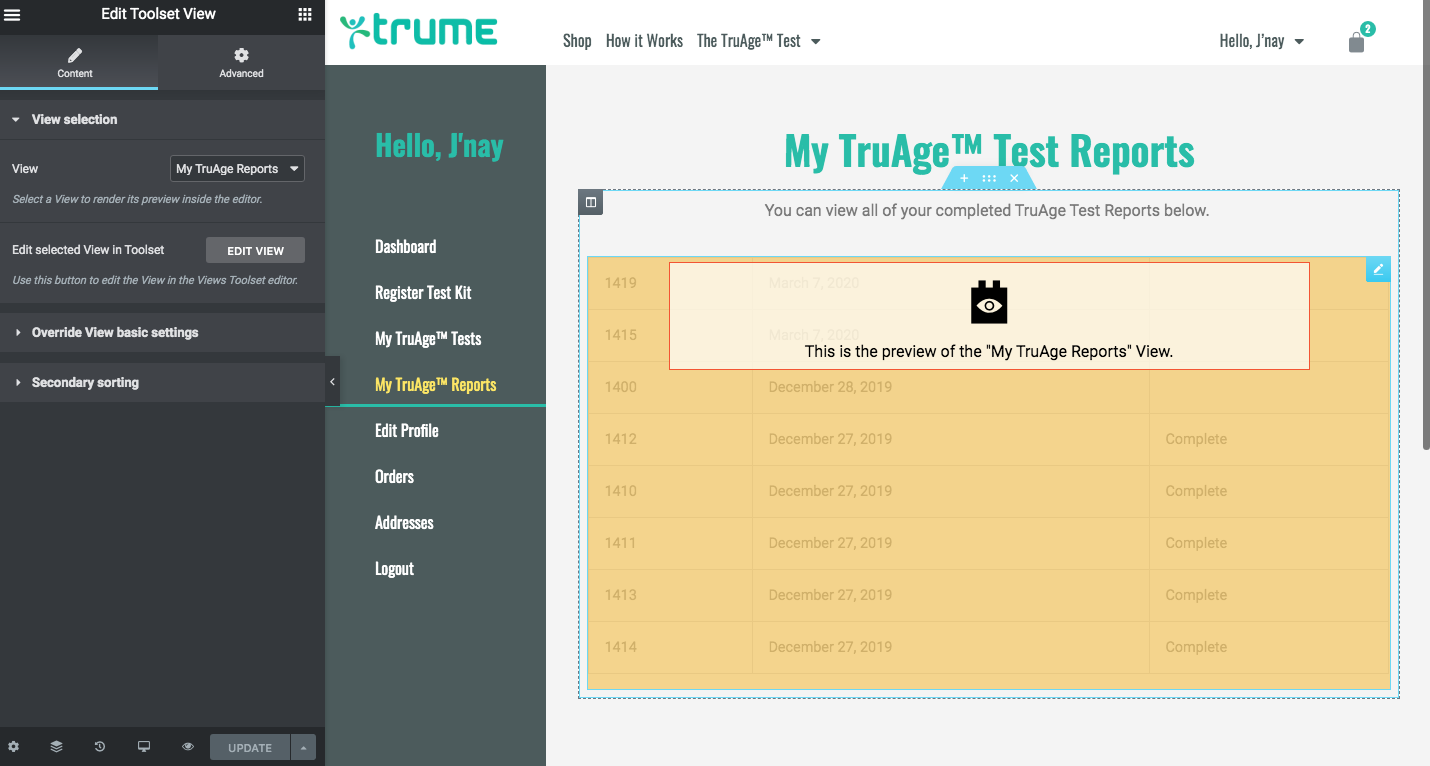Open The TruAge Test menu
This screenshot has height=766, width=1430.
758,41
